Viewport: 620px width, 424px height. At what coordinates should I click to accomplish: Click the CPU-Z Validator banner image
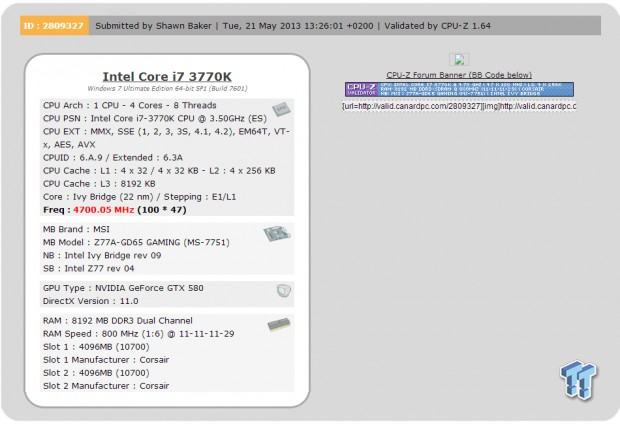click(x=459, y=89)
